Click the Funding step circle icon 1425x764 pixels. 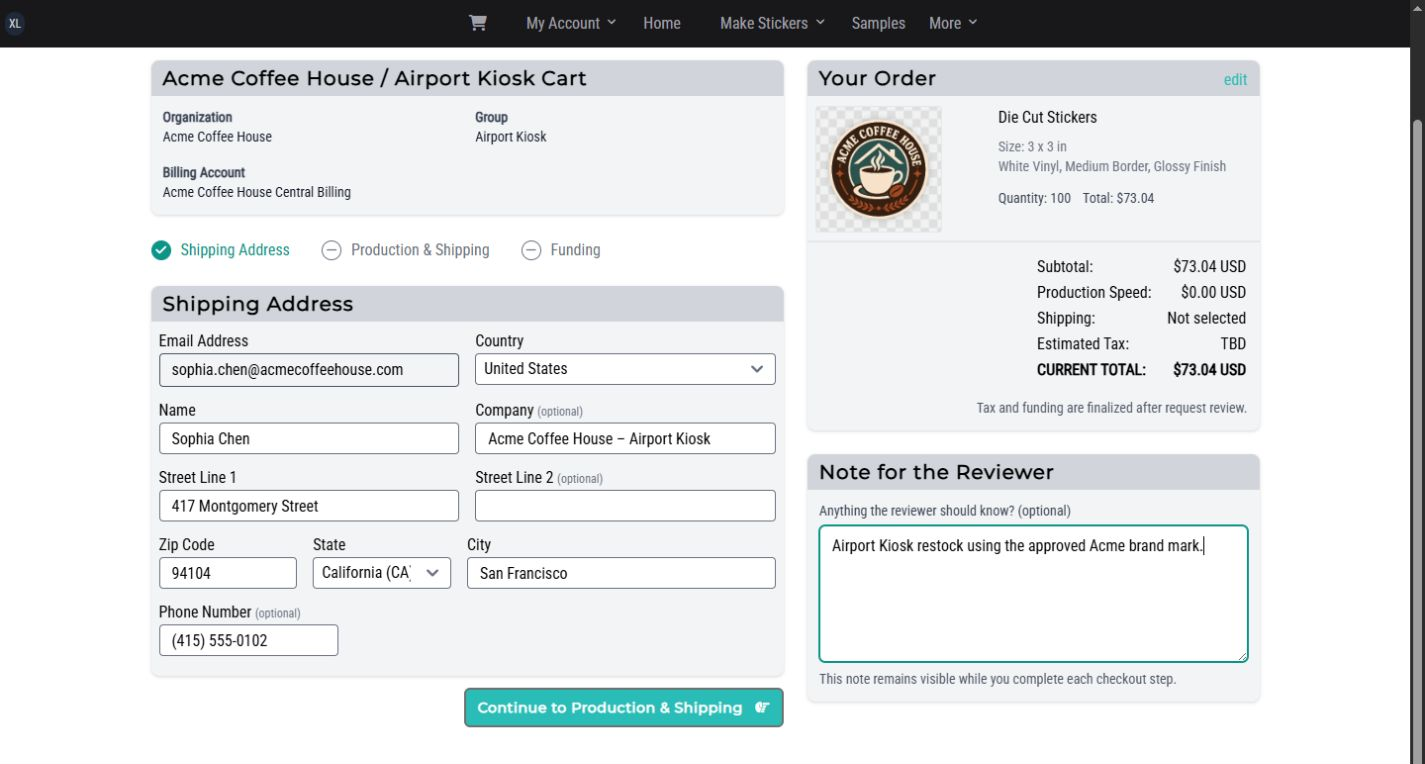click(x=531, y=250)
